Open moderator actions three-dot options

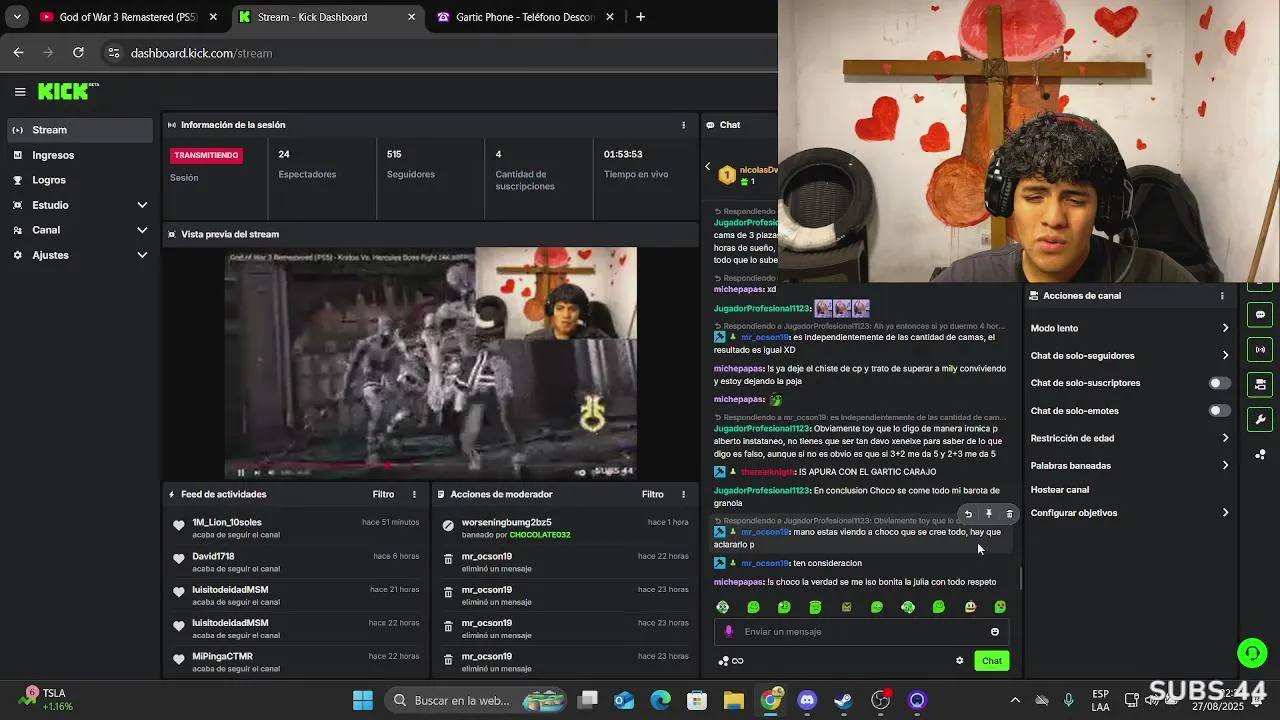pos(684,494)
